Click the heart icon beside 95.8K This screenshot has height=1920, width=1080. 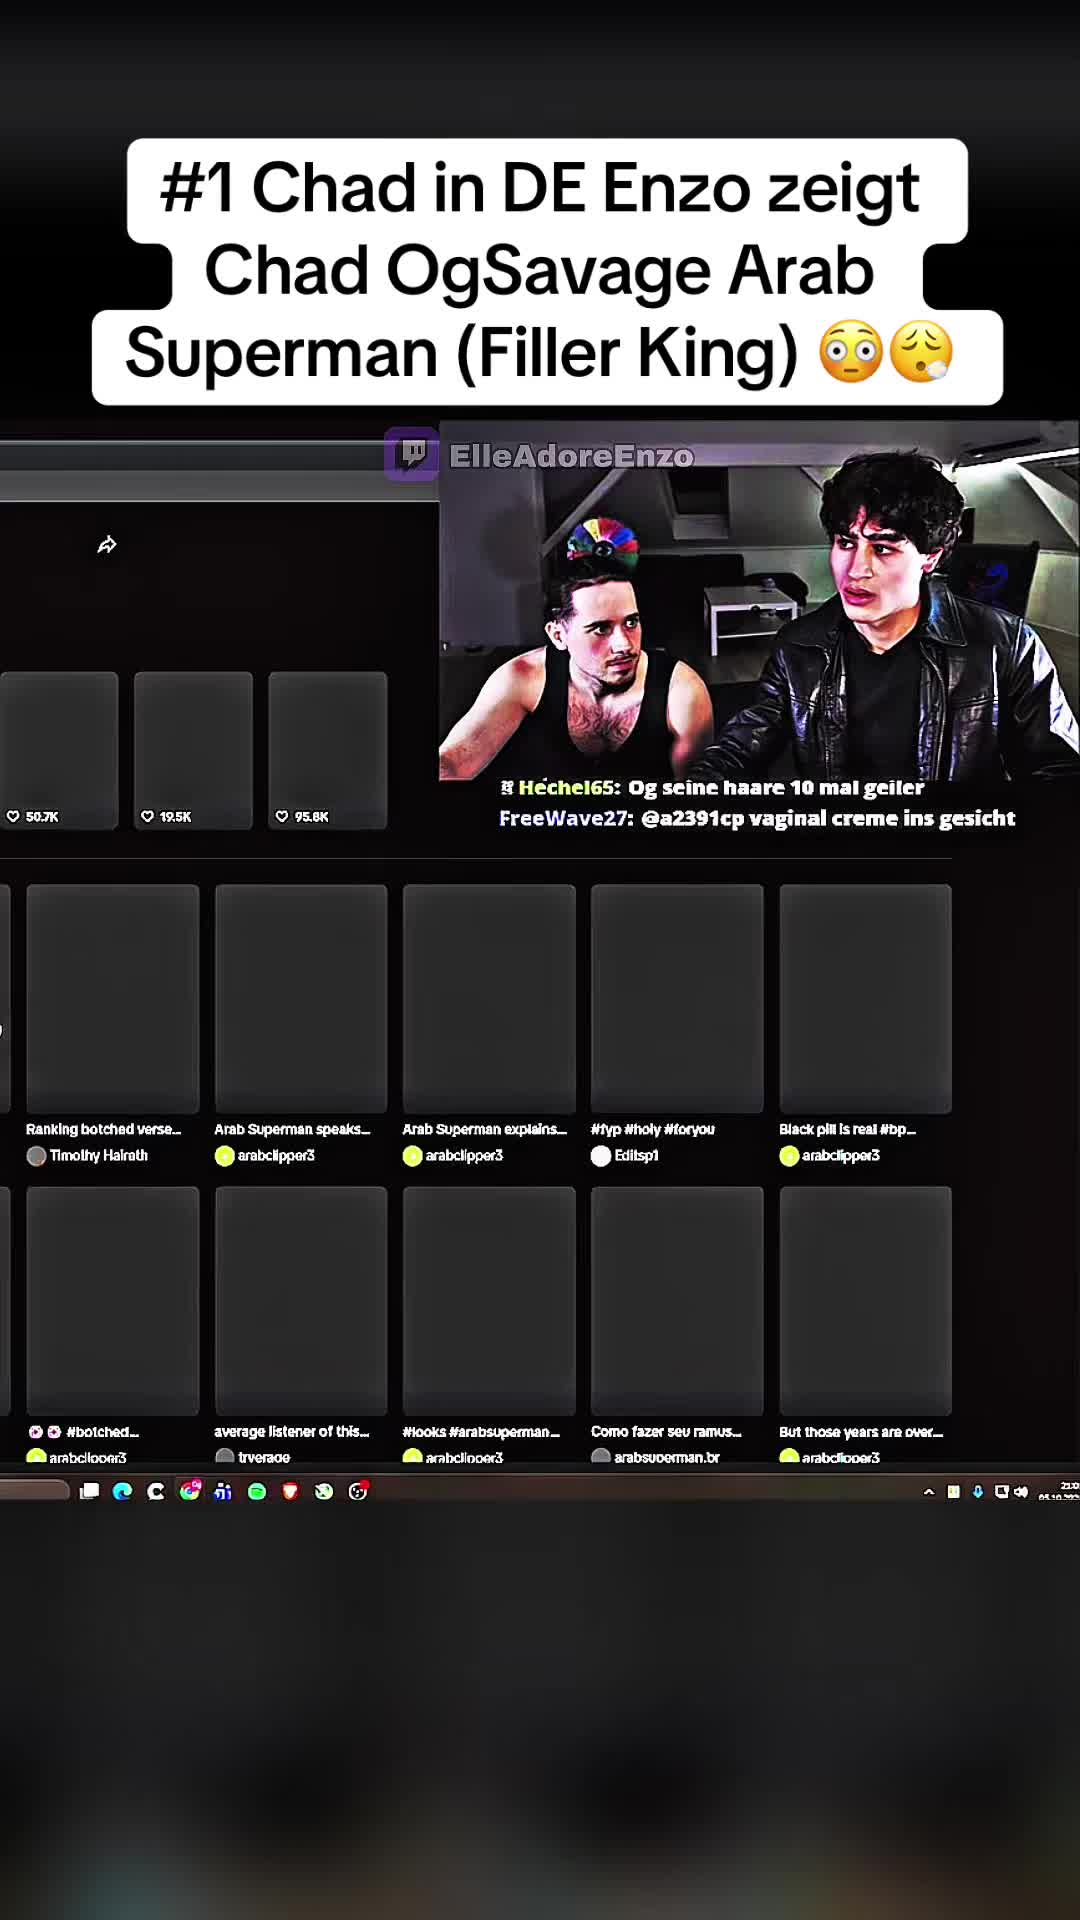tap(282, 816)
